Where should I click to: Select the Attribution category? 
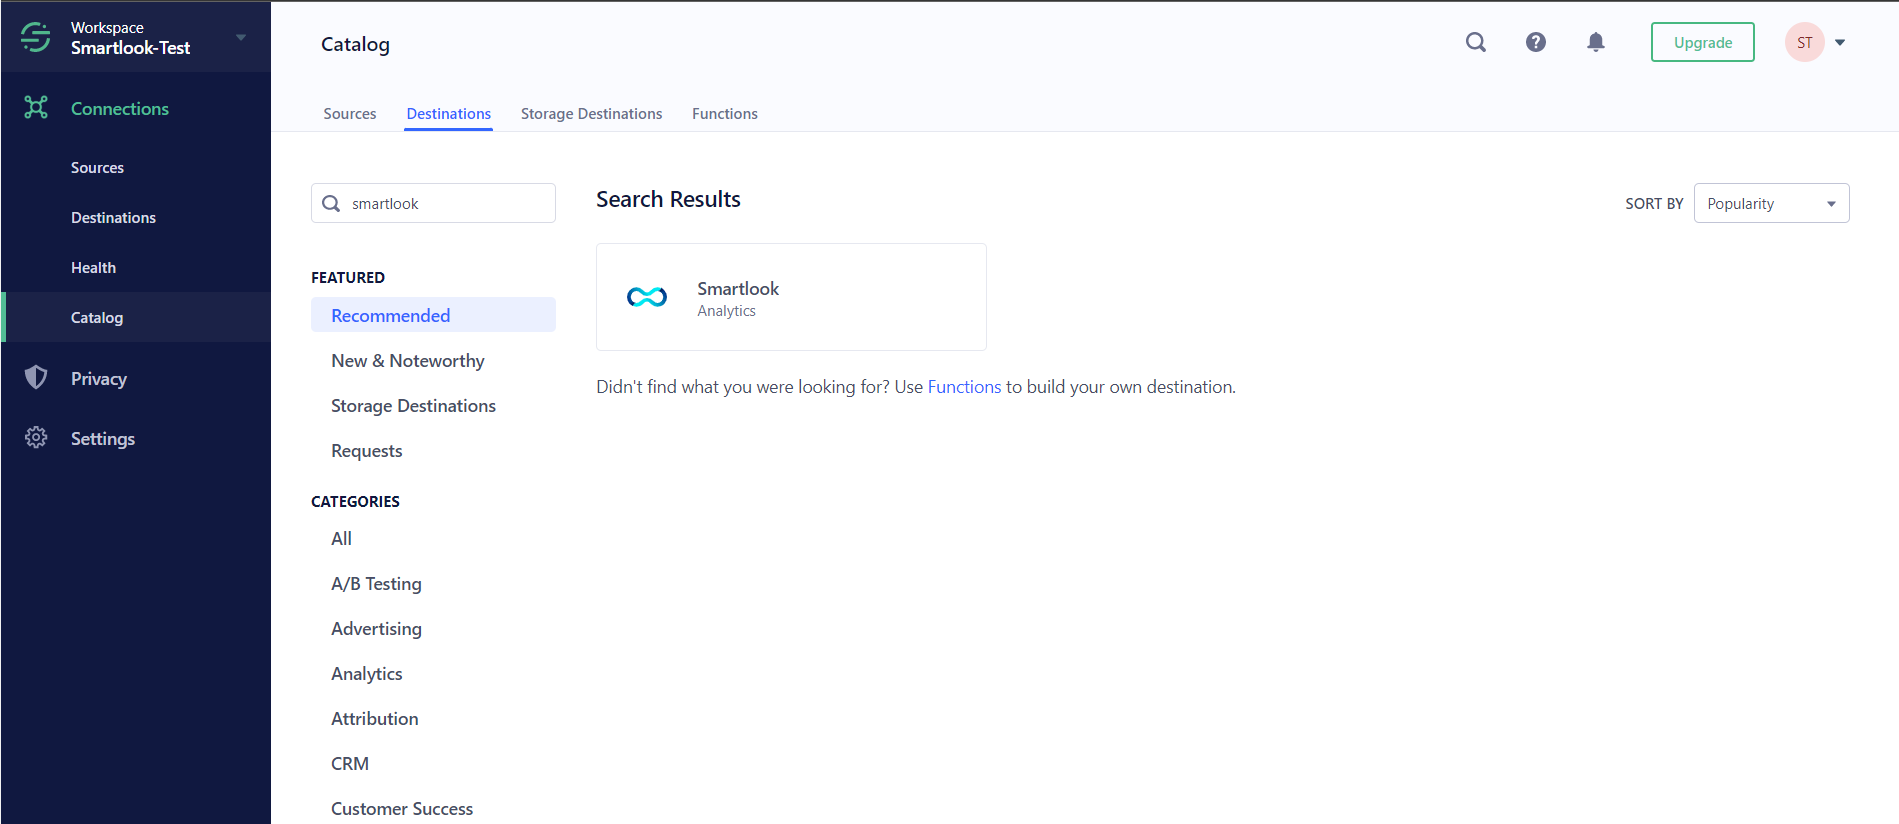point(375,719)
